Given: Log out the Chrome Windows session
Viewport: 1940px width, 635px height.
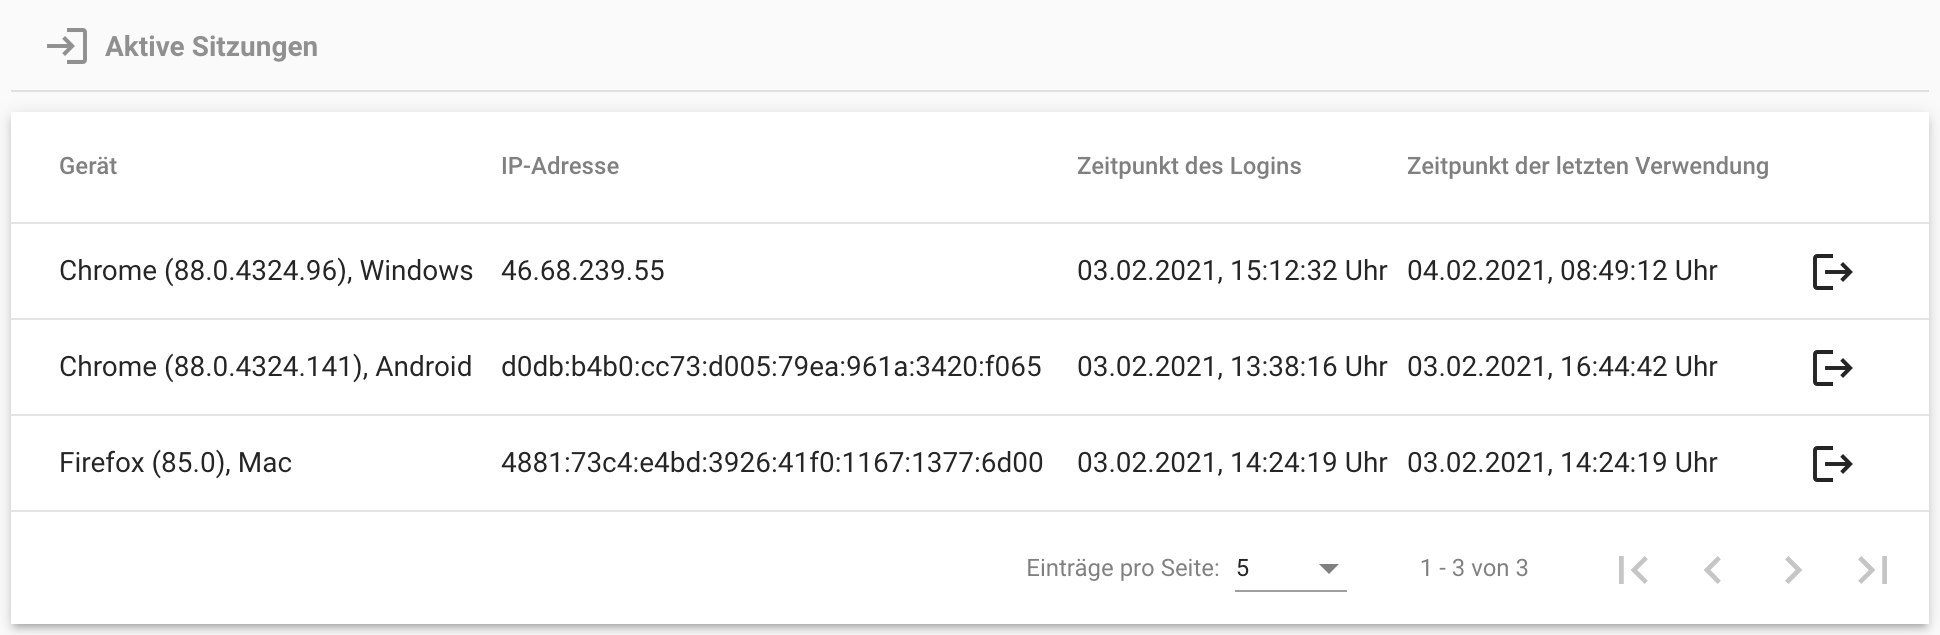Looking at the screenshot, I should (x=1832, y=271).
